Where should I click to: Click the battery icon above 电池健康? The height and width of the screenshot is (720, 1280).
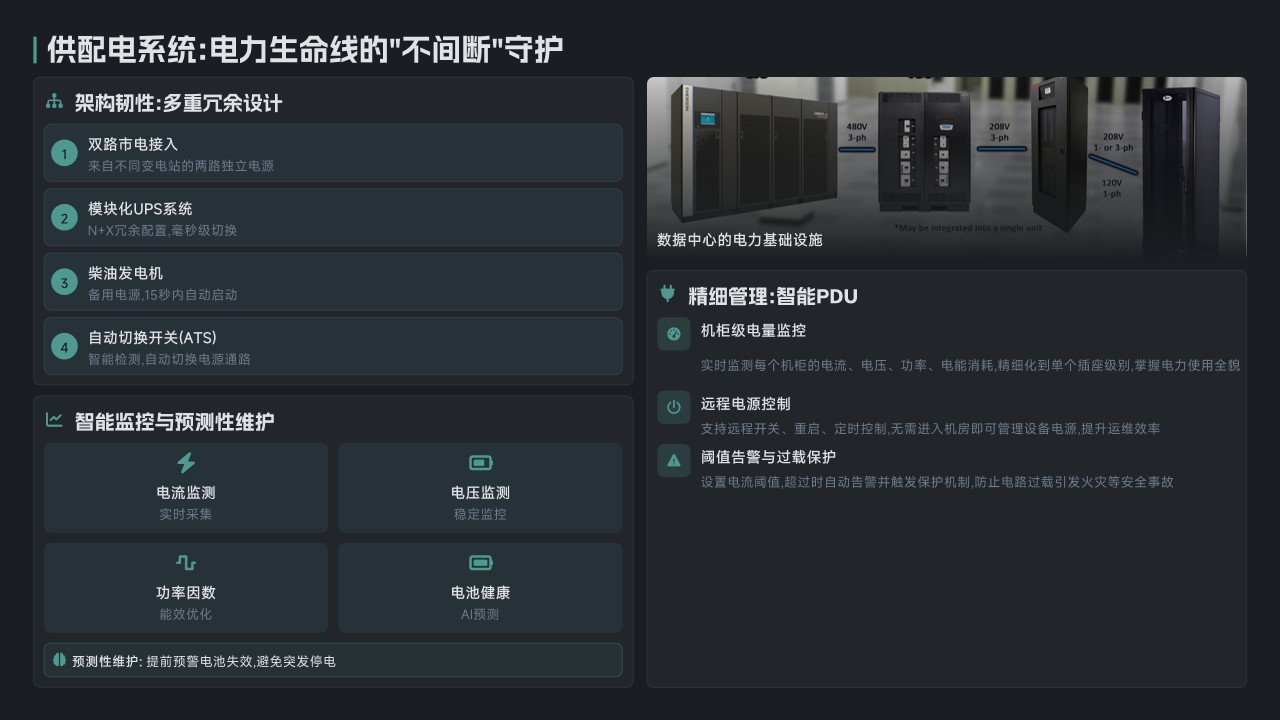coord(480,562)
